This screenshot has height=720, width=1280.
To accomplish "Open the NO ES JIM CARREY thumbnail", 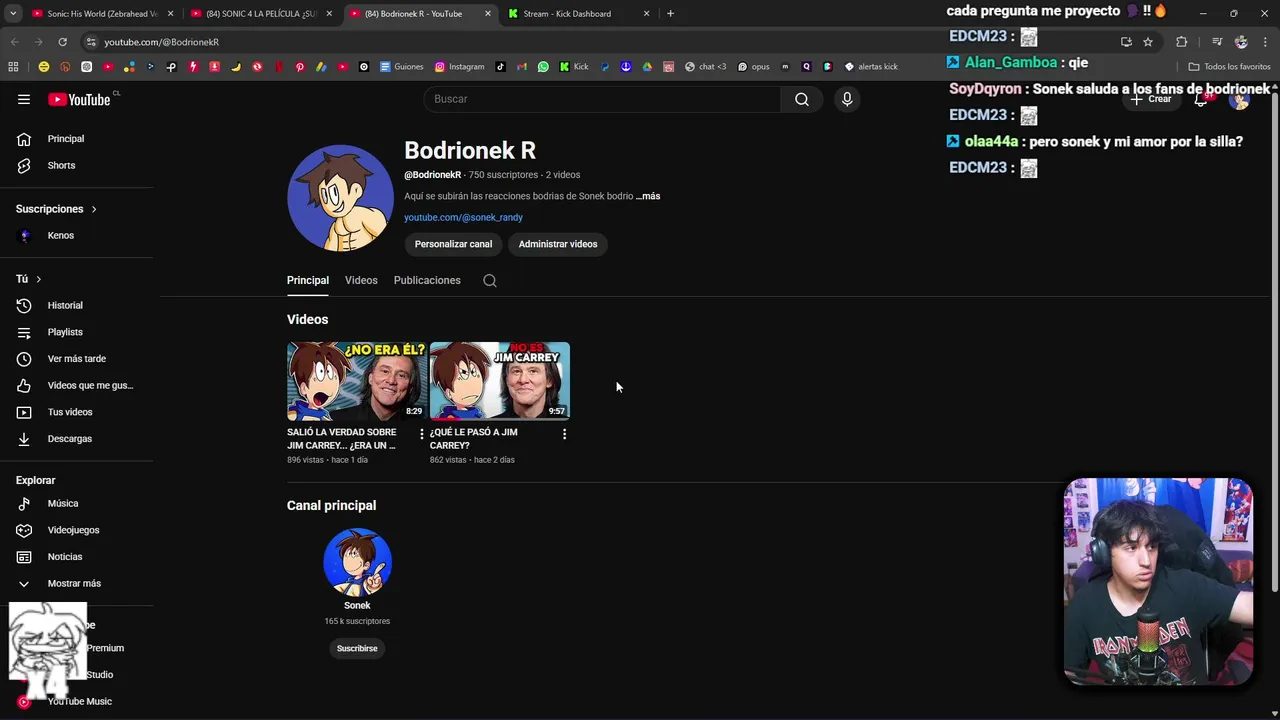I will (500, 381).
